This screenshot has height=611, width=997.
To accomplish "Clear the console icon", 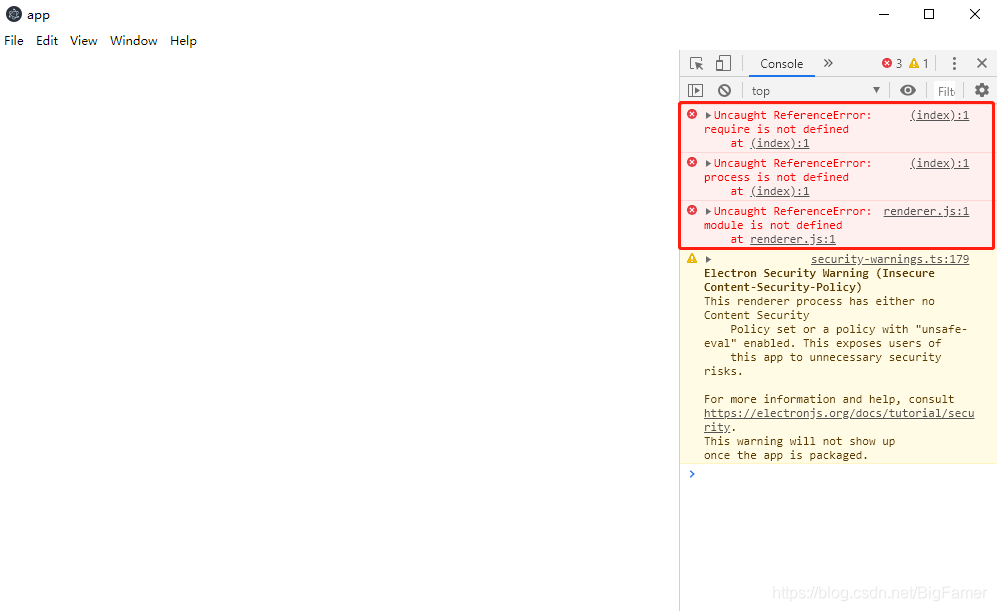I will (724, 90).
